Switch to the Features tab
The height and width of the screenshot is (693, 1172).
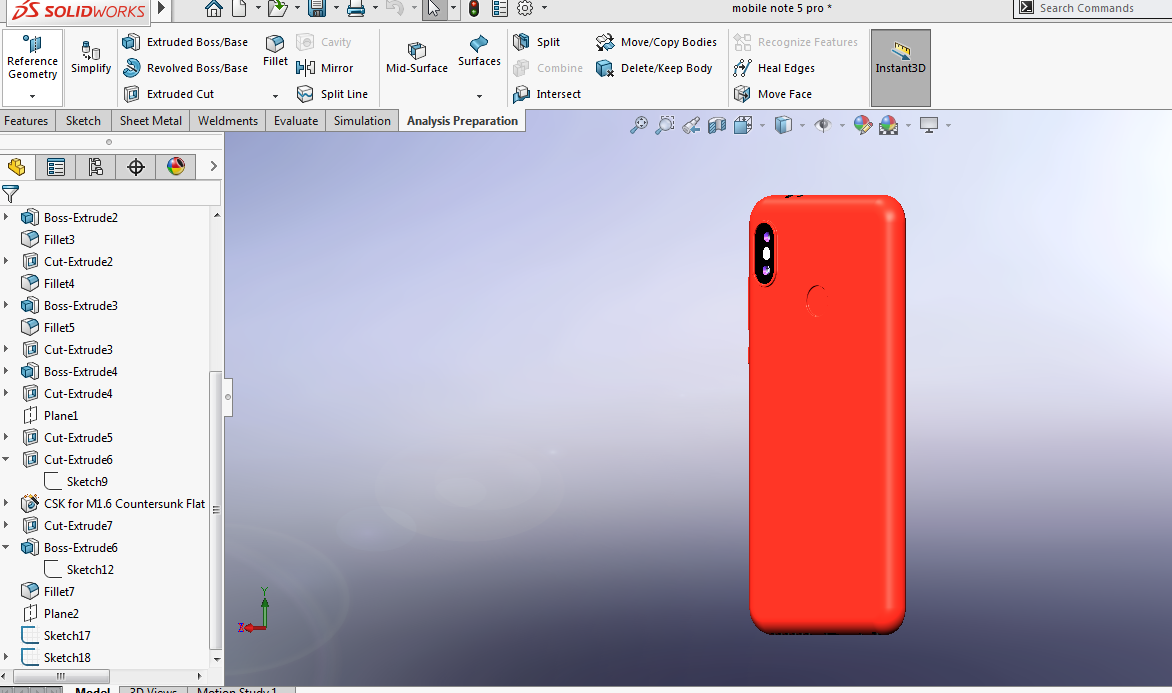pyautogui.click(x=26, y=120)
